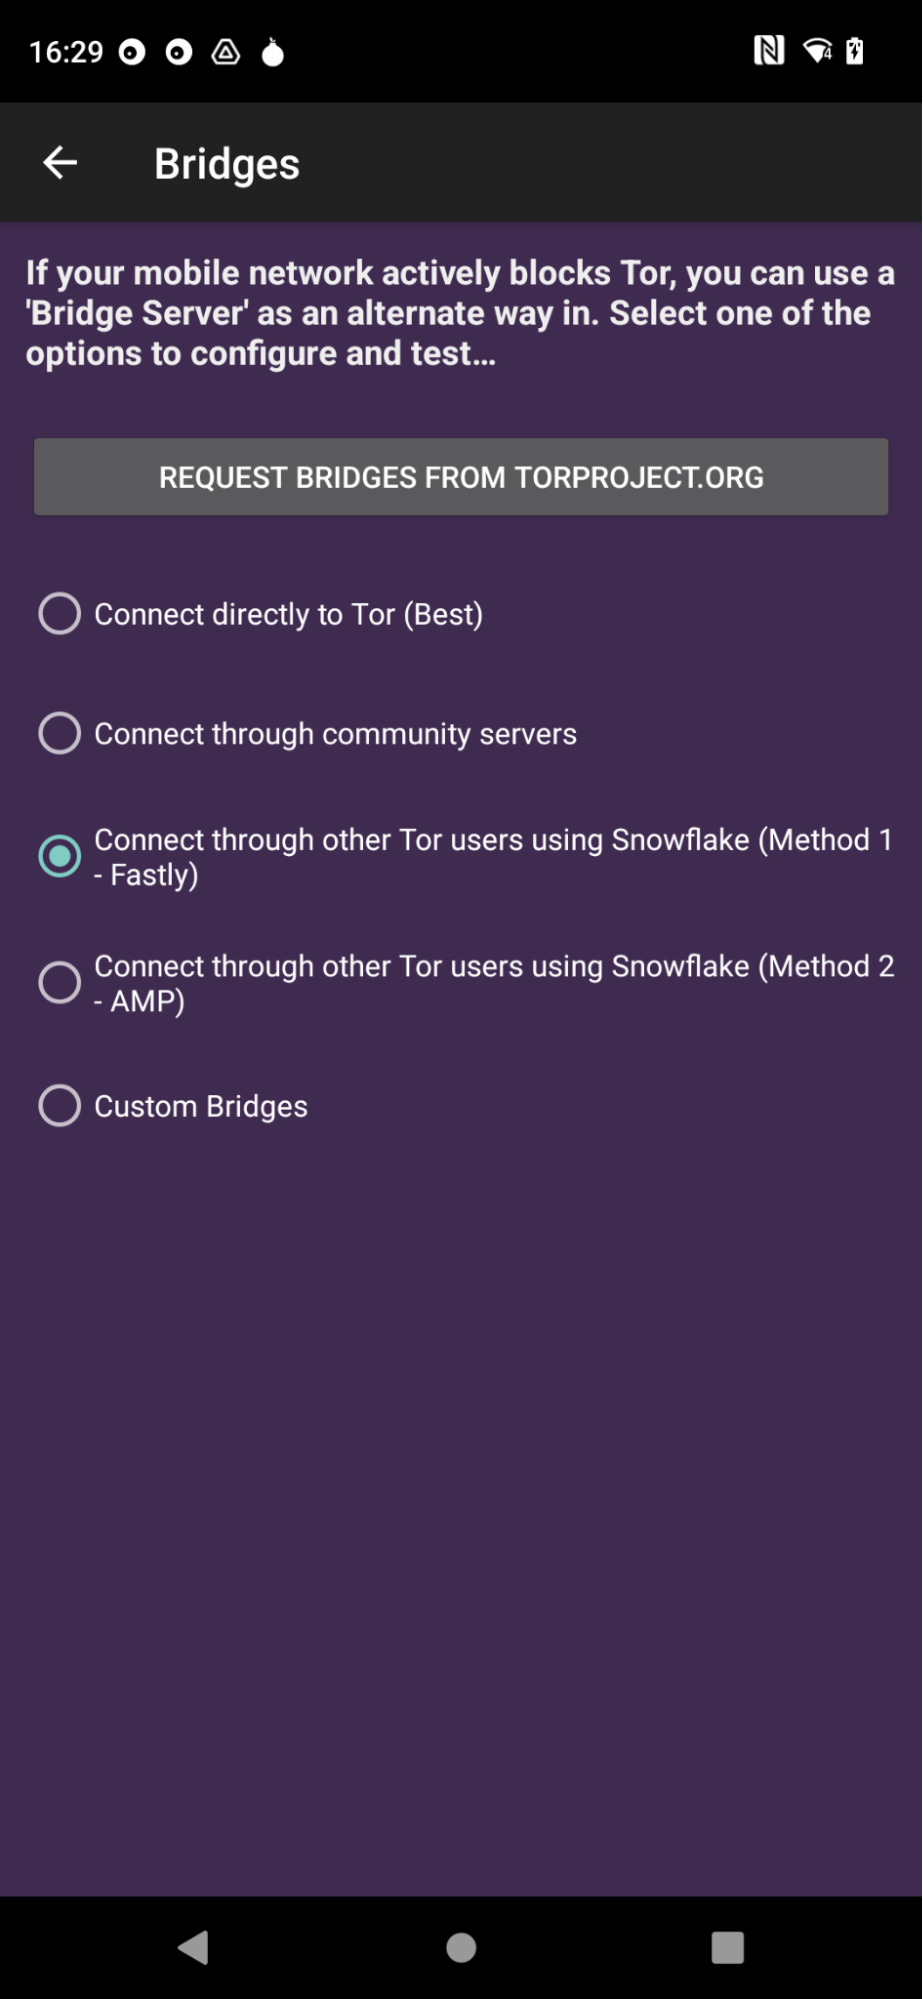923x1999 pixels.
Task: Tap the circle notification icon beside the triangle icon
Action: click(x=179, y=52)
